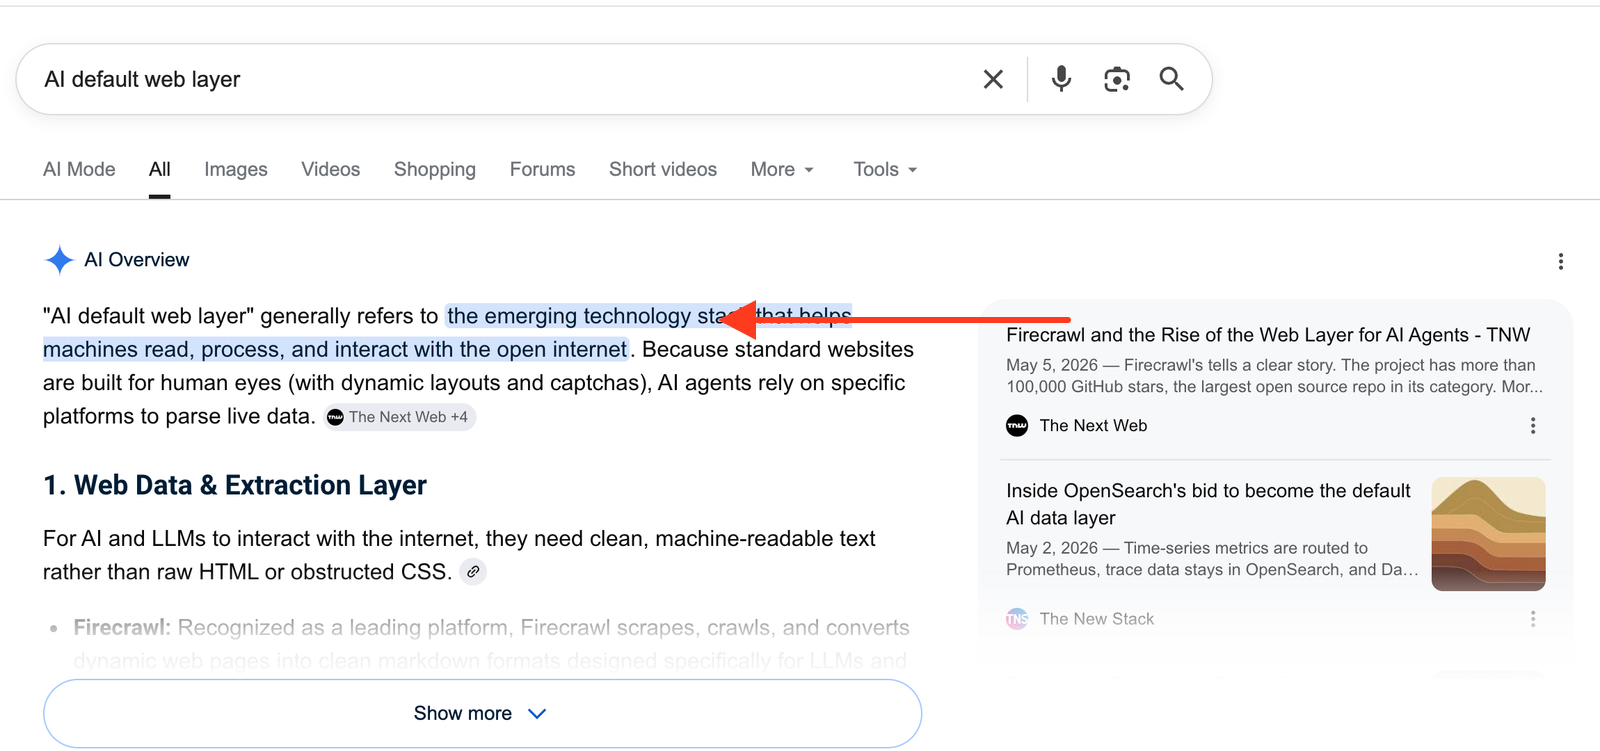Open three-dot menu for The New Stack source
Viewport: 1600px width, 751px height.
click(1532, 619)
